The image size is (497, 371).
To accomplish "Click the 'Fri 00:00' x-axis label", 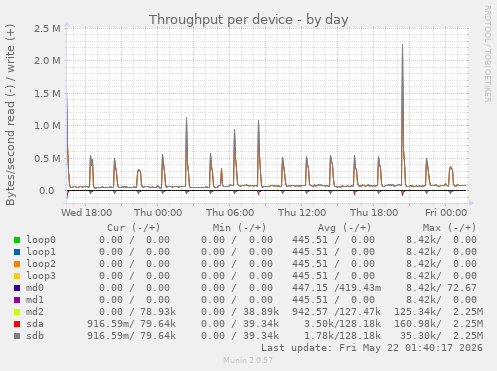I will pos(446,212).
